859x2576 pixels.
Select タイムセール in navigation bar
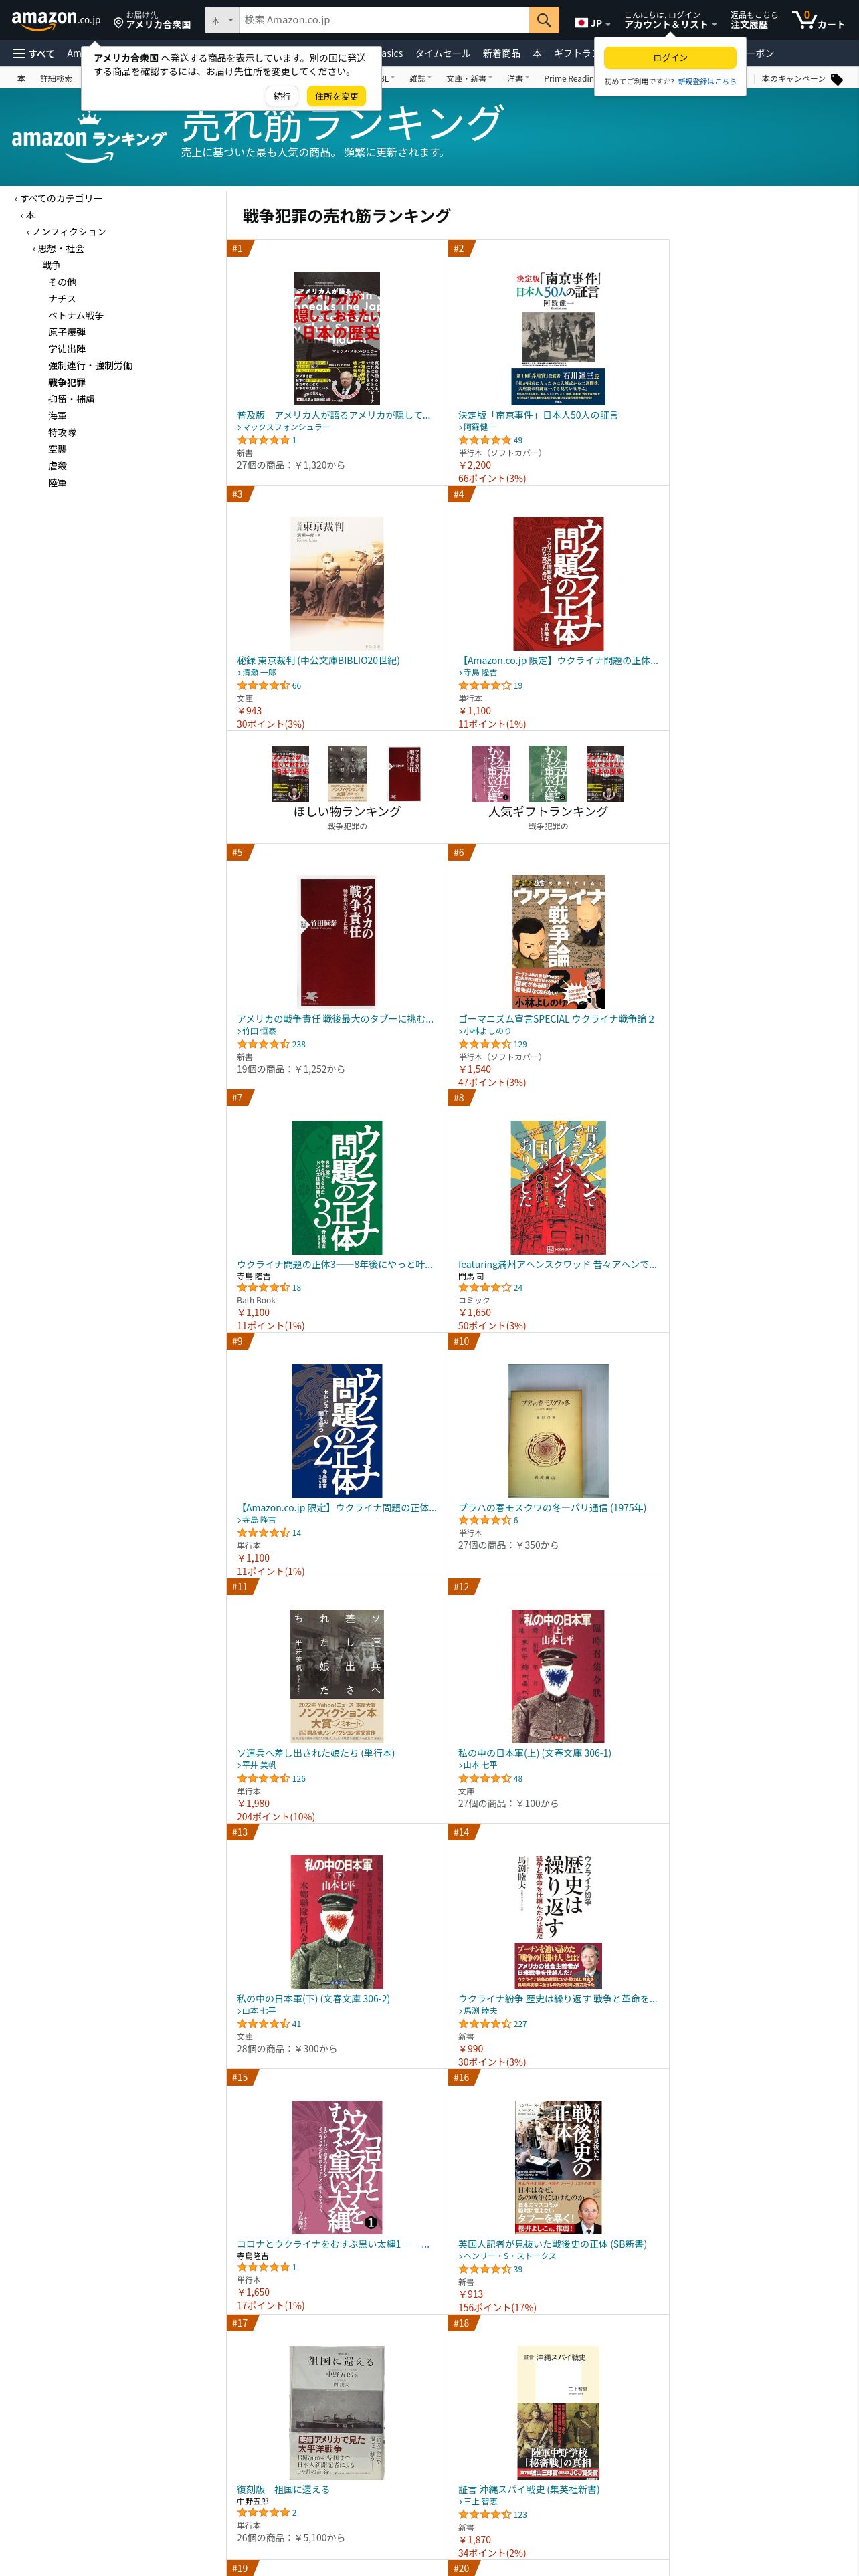(442, 54)
